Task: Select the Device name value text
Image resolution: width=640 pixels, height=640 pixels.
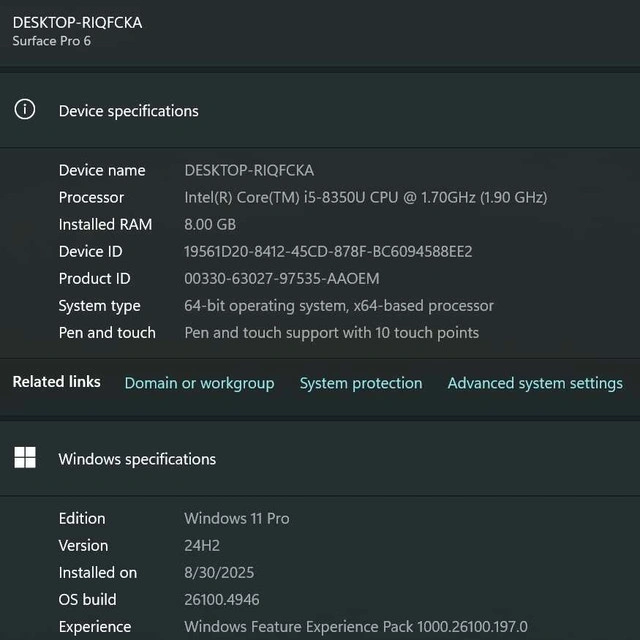Action: point(249,170)
